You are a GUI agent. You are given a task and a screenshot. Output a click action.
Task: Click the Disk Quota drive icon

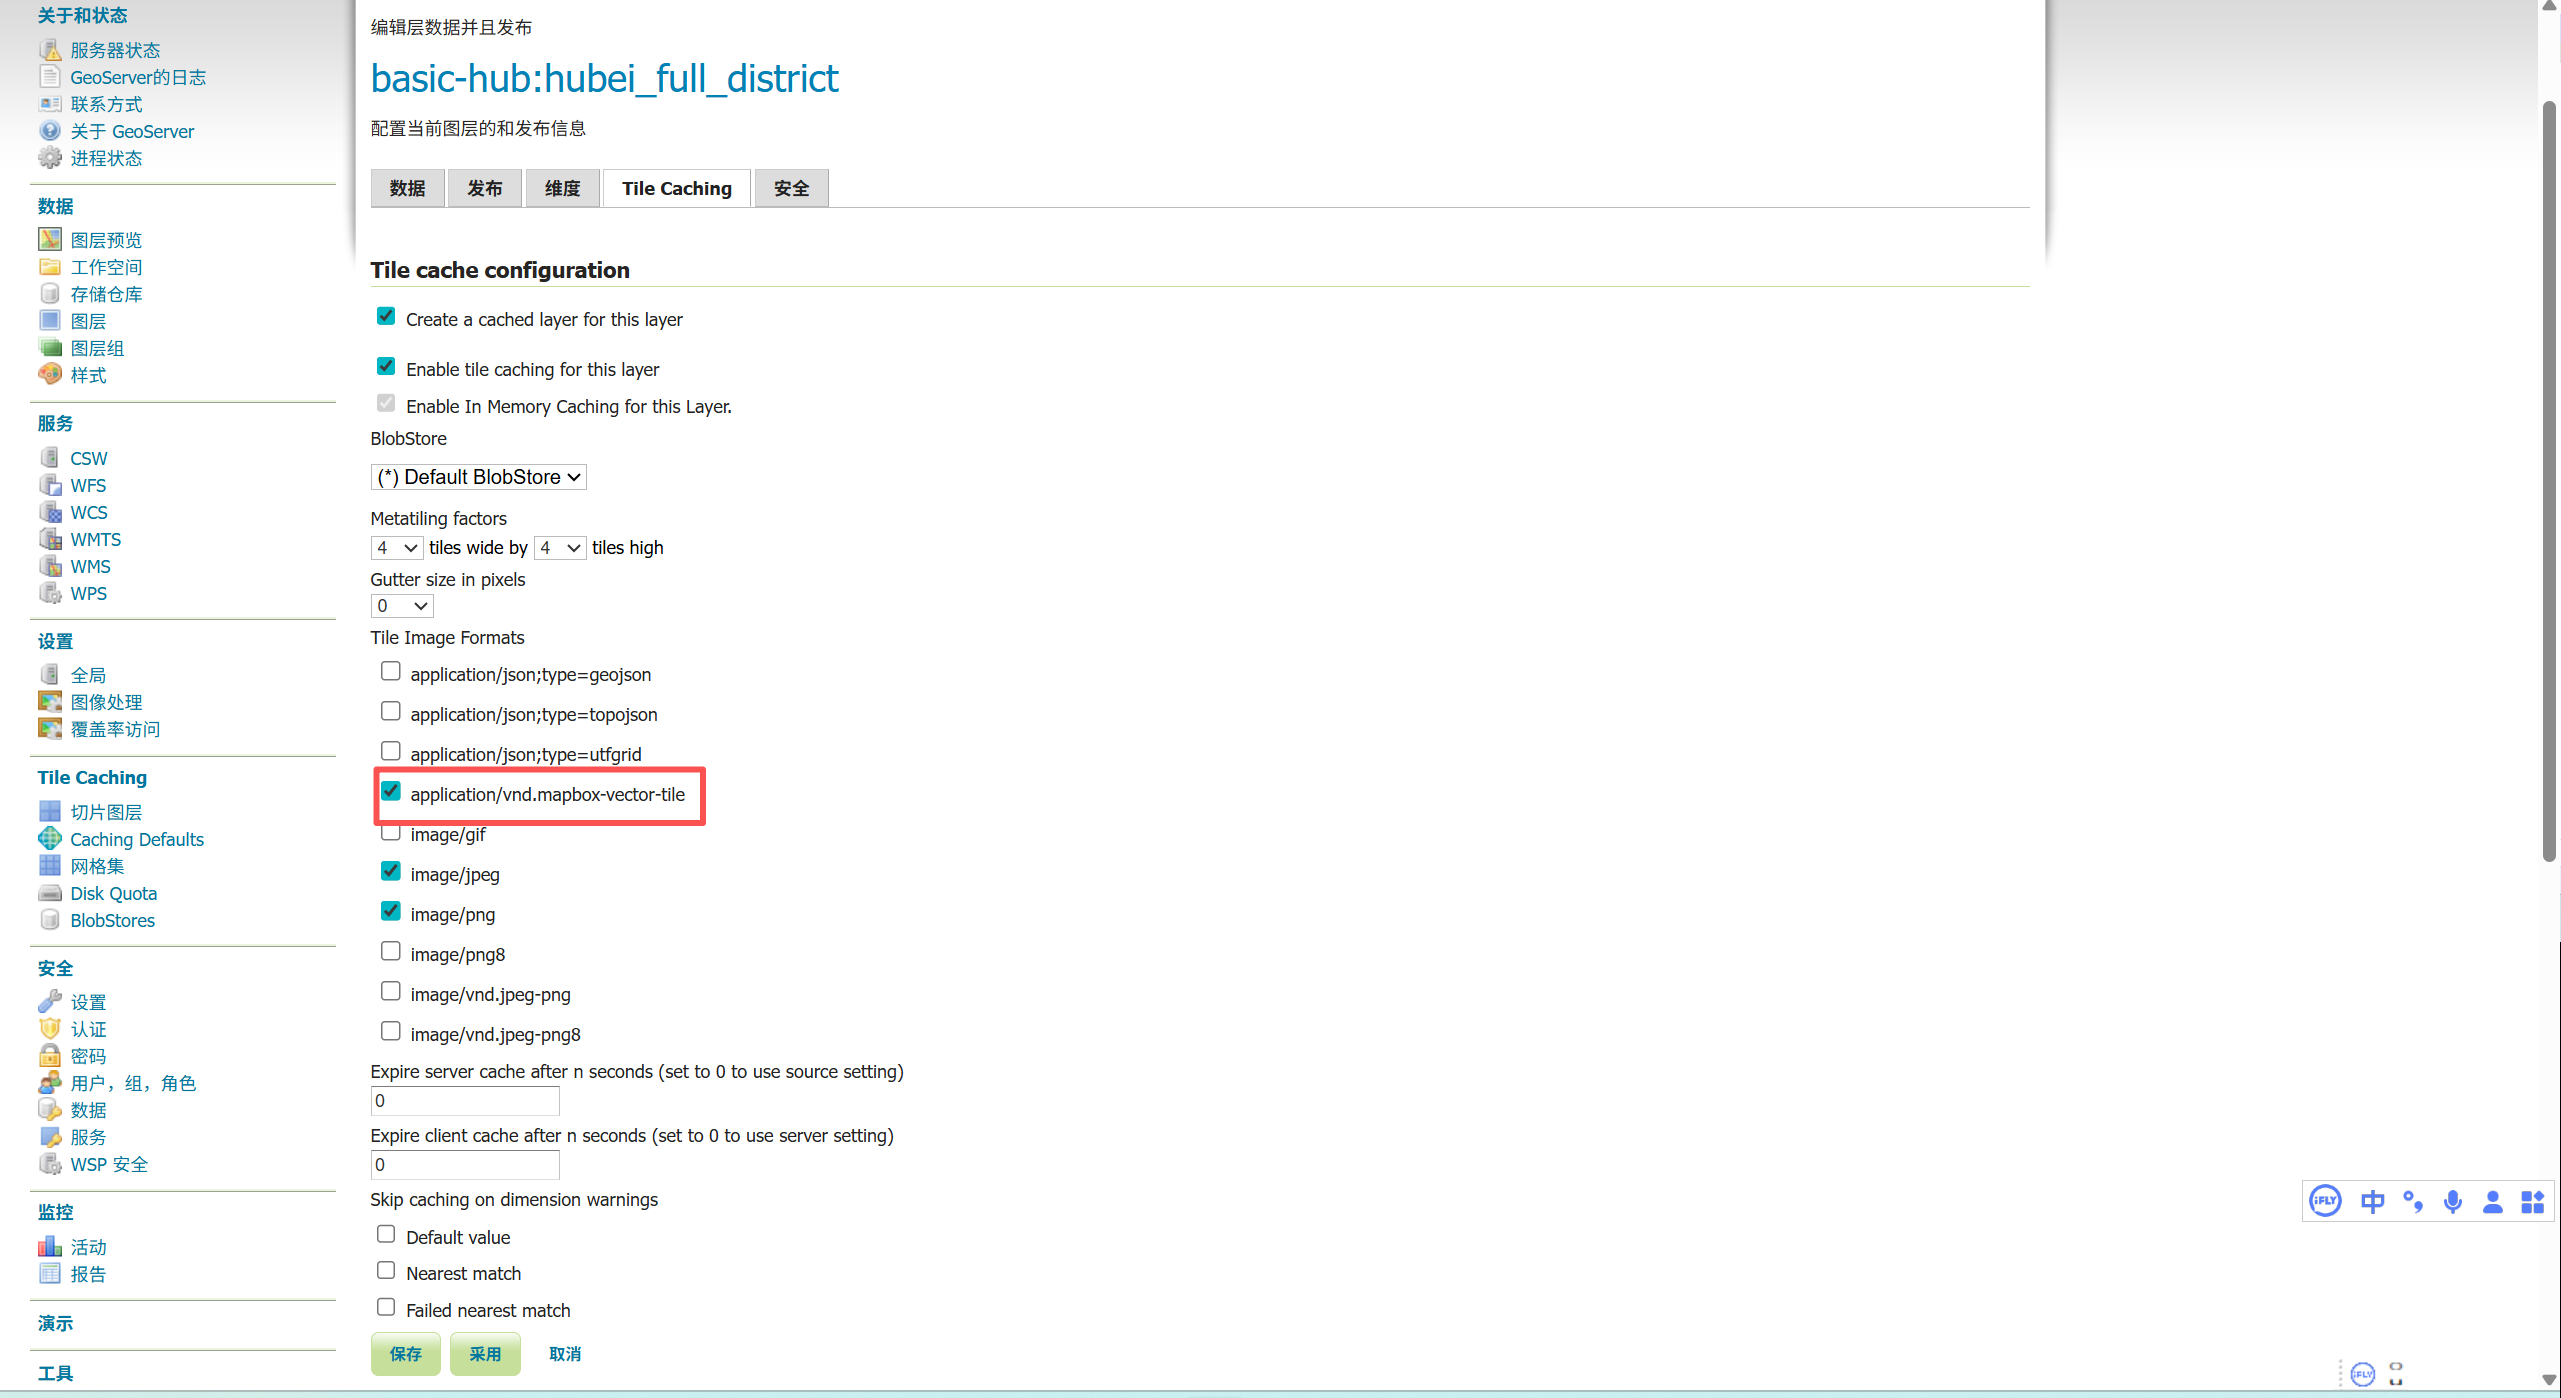click(50, 893)
